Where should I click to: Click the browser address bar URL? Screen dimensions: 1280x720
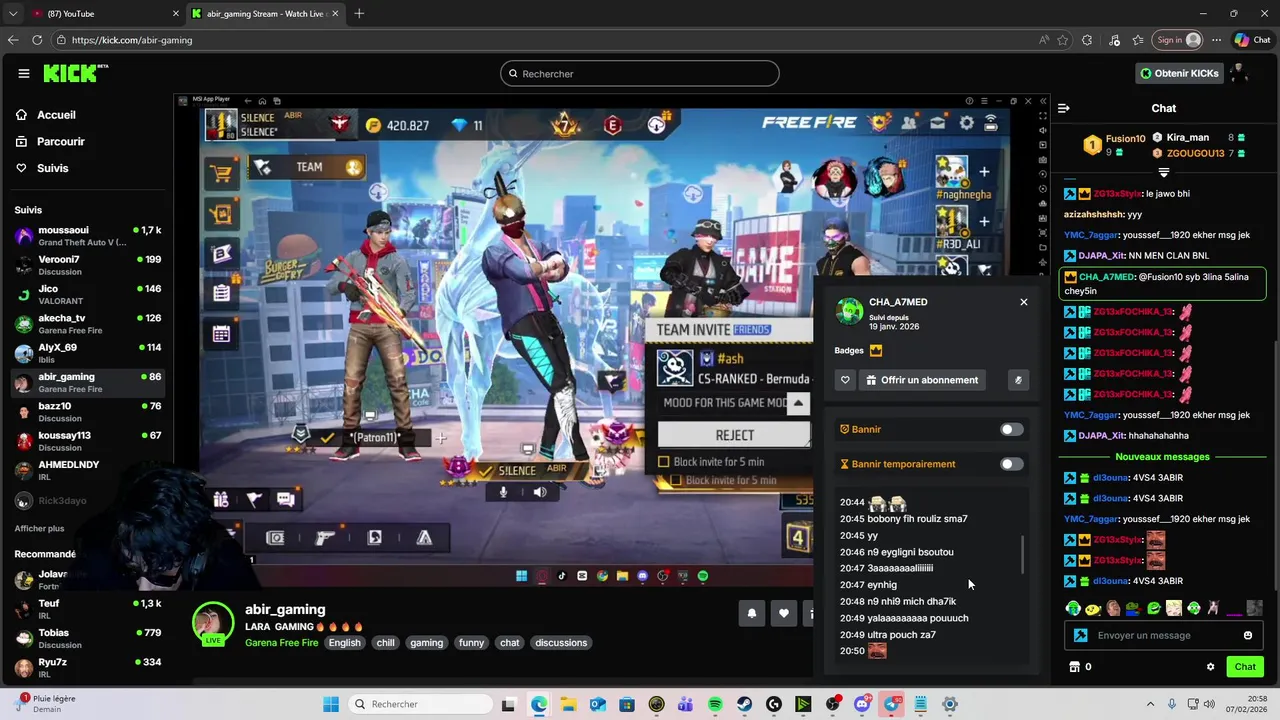(132, 40)
